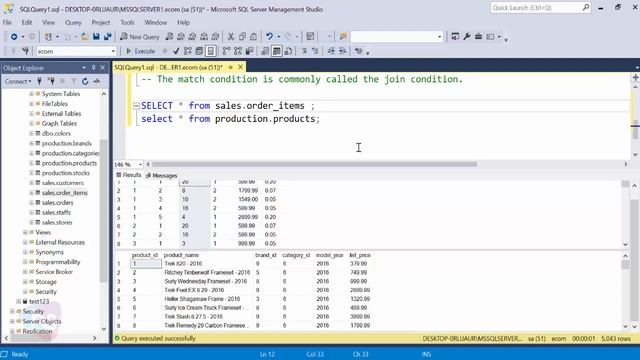Viewport: 640px width, 360px height.
Task: Click the split editor icon above scrollbar
Action: click(x=635, y=78)
